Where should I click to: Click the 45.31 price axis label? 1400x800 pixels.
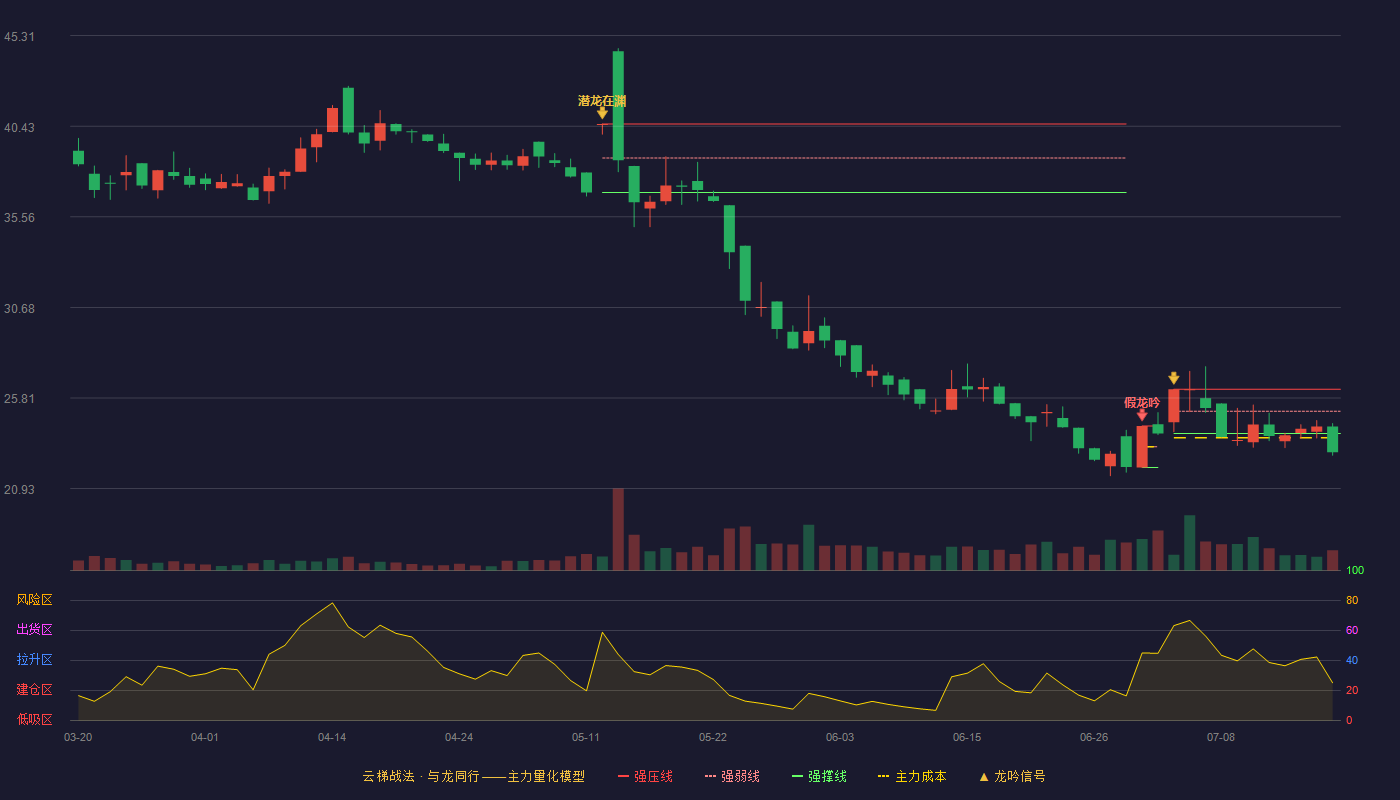point(20,37)
